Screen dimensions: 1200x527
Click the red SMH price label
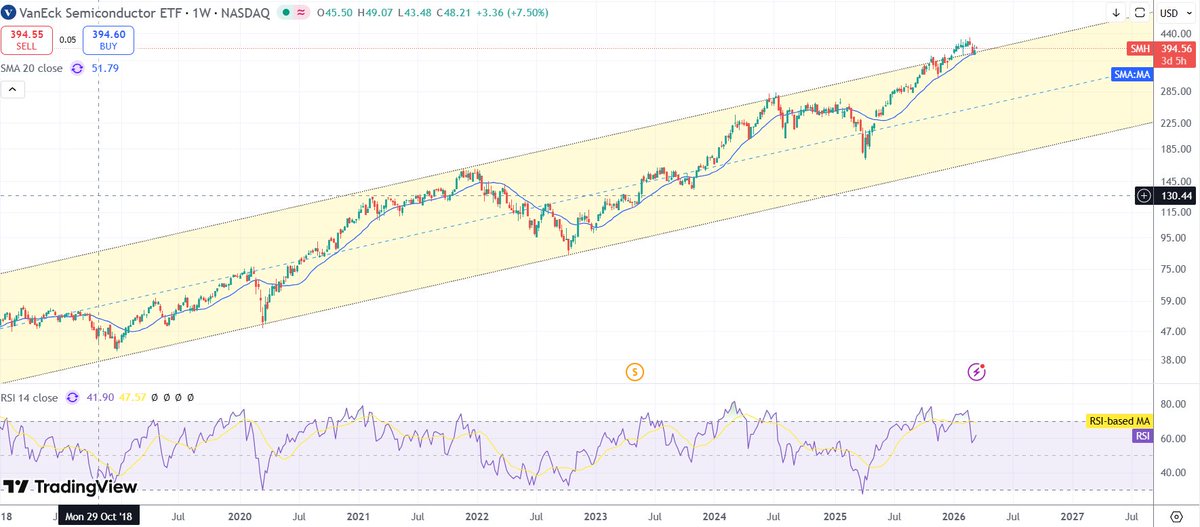tap(1139, 48)
